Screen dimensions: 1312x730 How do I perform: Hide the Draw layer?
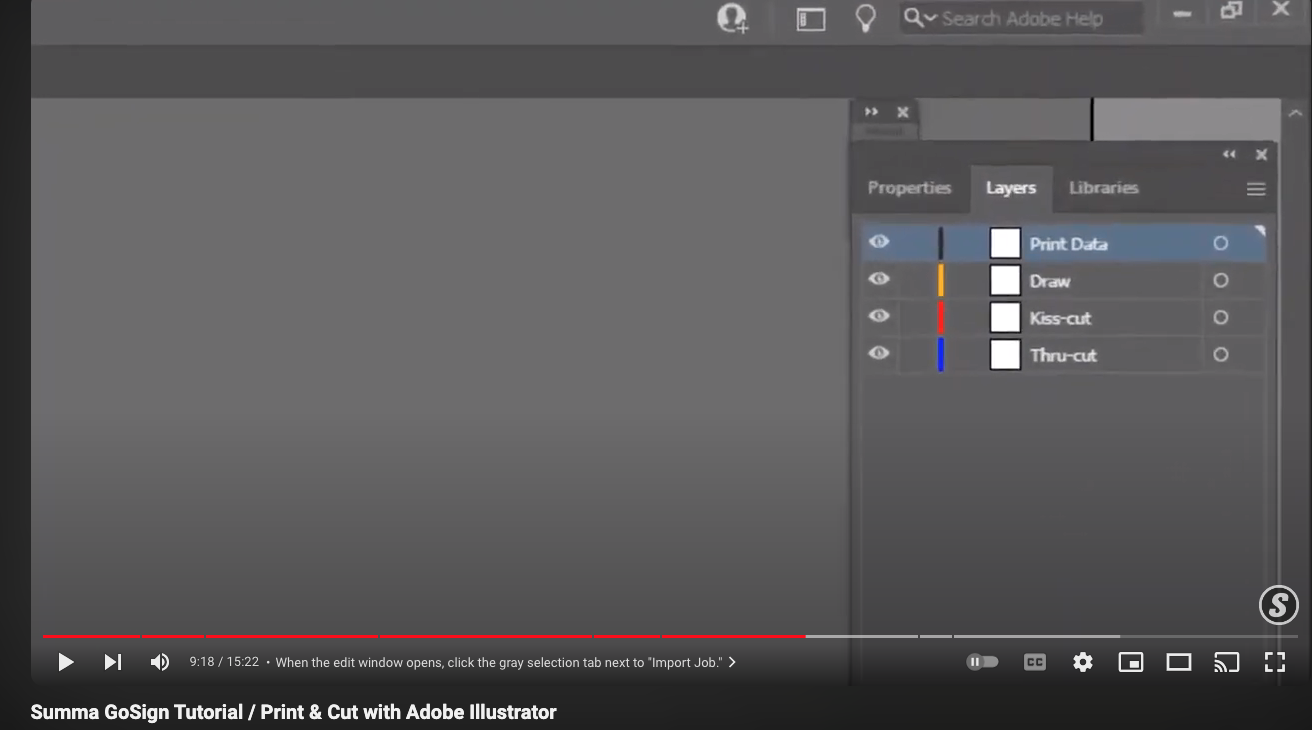point(879,279)
